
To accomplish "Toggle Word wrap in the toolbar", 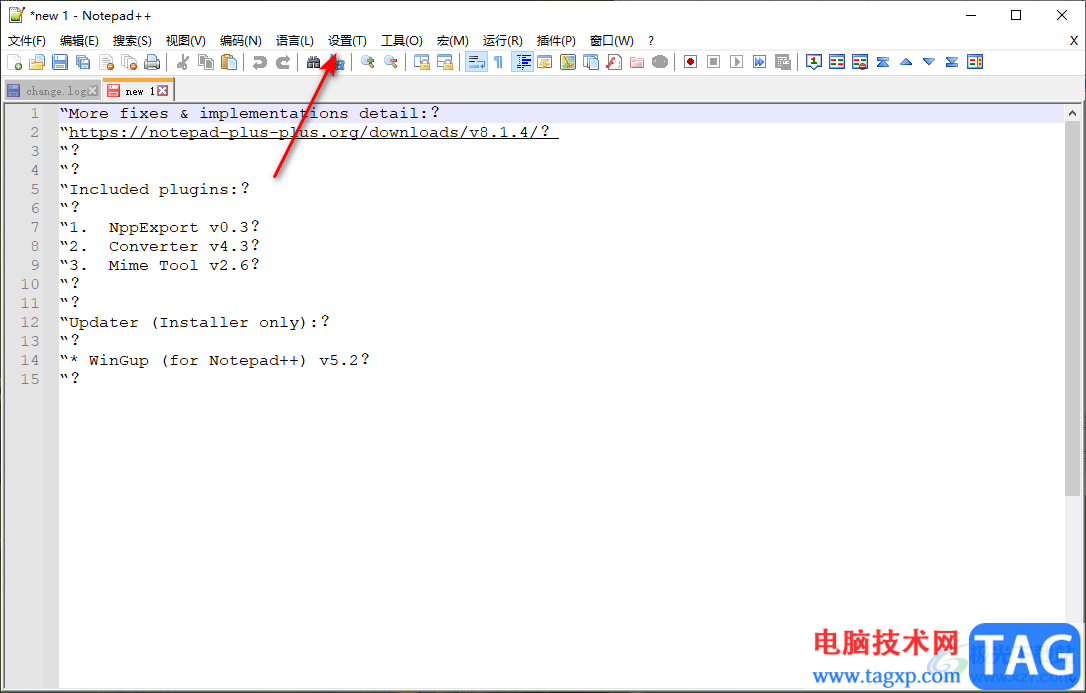I will pyautogui.click(x=476, y=62).
